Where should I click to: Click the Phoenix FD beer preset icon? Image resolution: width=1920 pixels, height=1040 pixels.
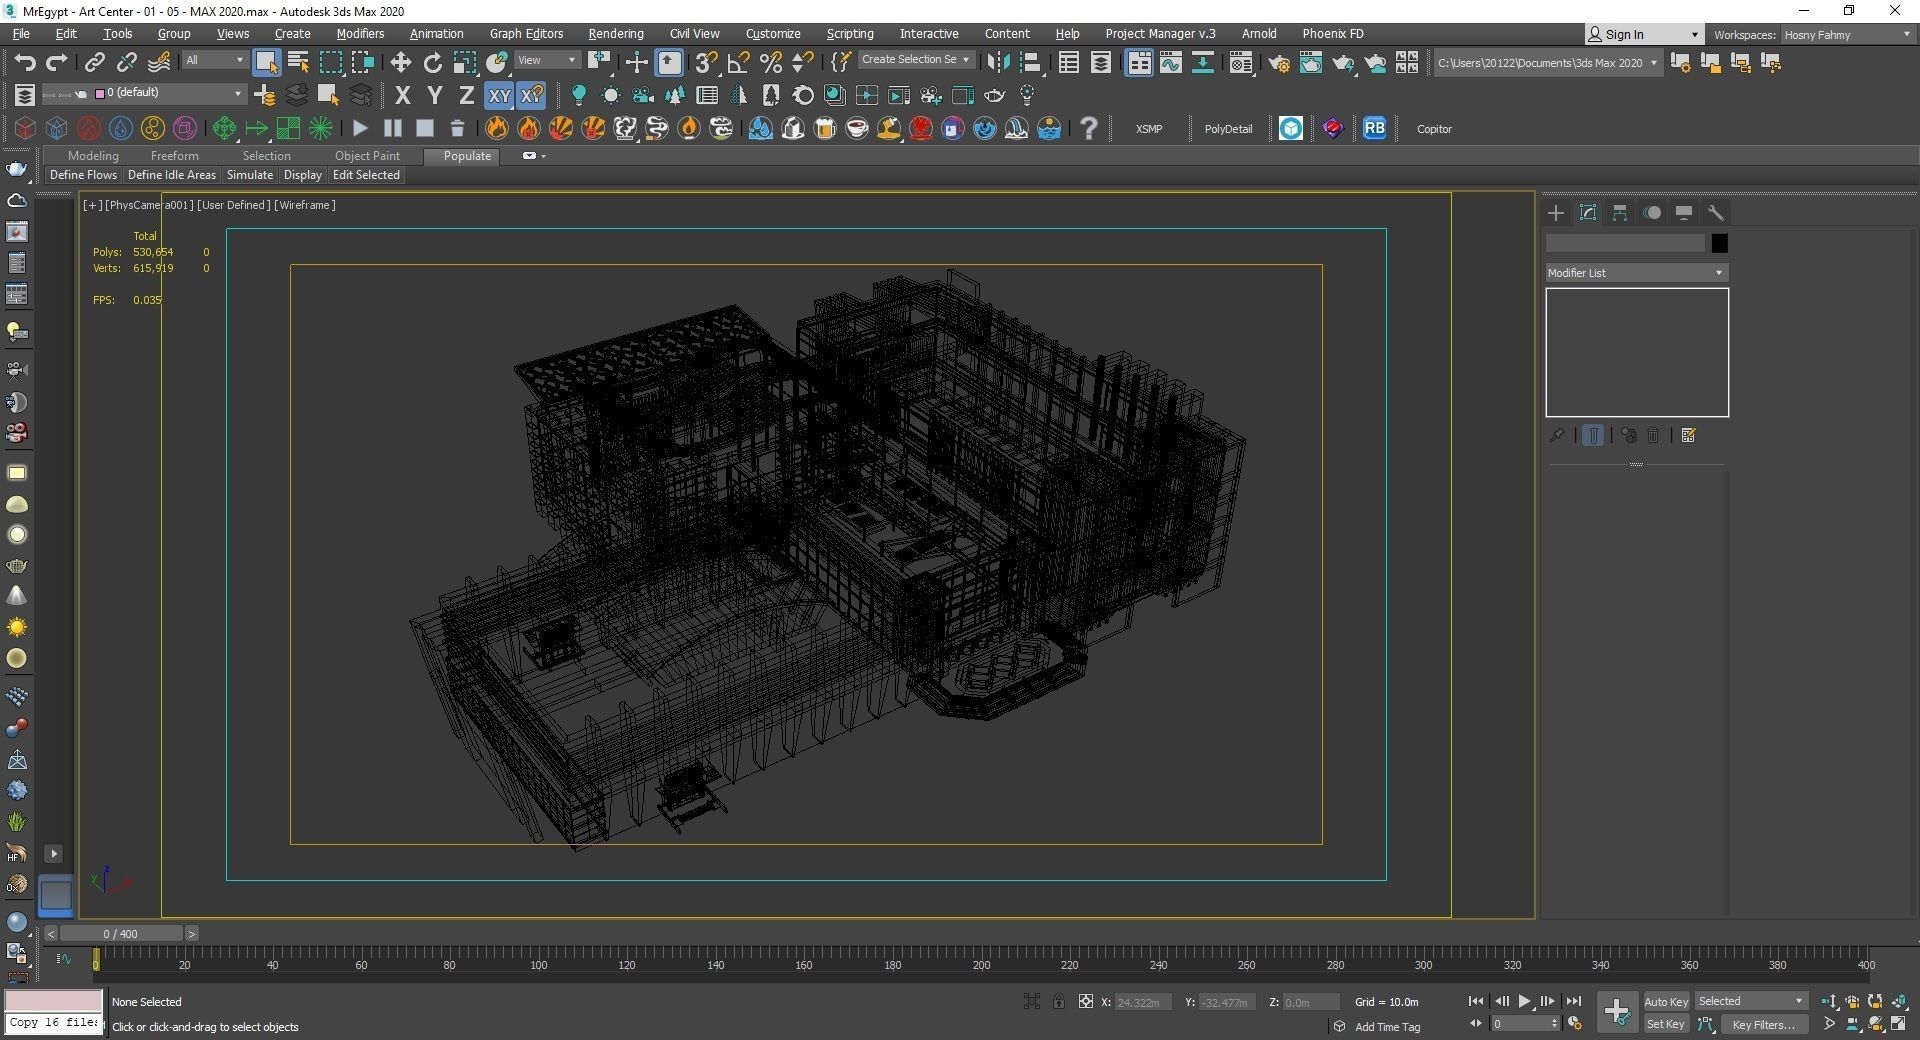coord(825,128)
